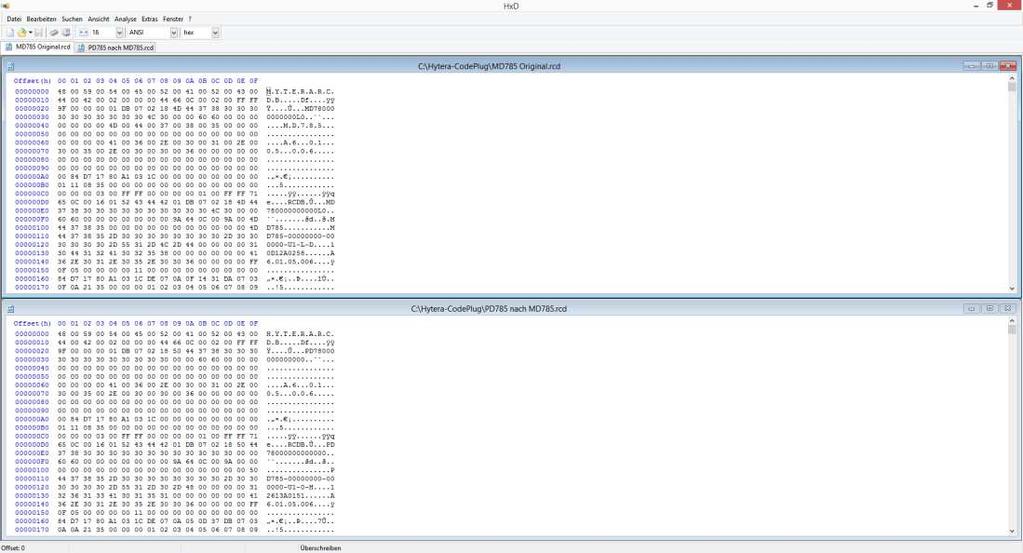Click decoded text 0000-U1-L-D....1 in MD785 Original
Image resolution: width=1023 pixels, height=553 pixels.
(x=300, y=245)
